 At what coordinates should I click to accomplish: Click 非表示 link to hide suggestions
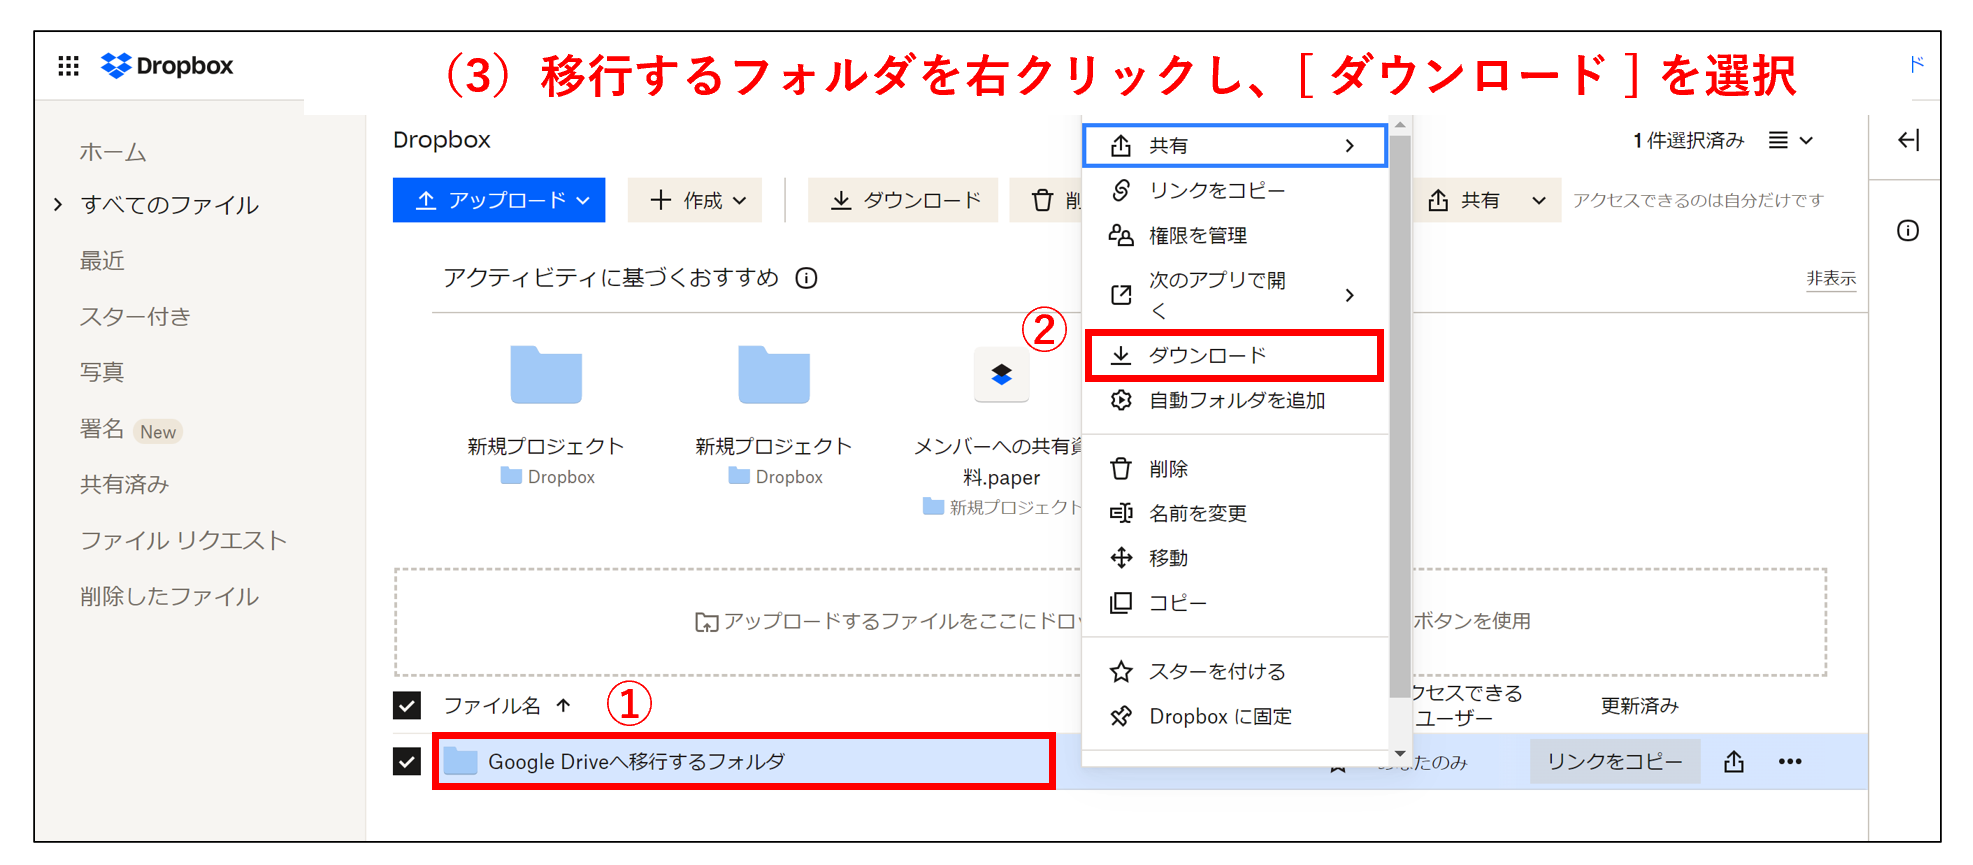pyautogui.click(x=1831, y=279)
